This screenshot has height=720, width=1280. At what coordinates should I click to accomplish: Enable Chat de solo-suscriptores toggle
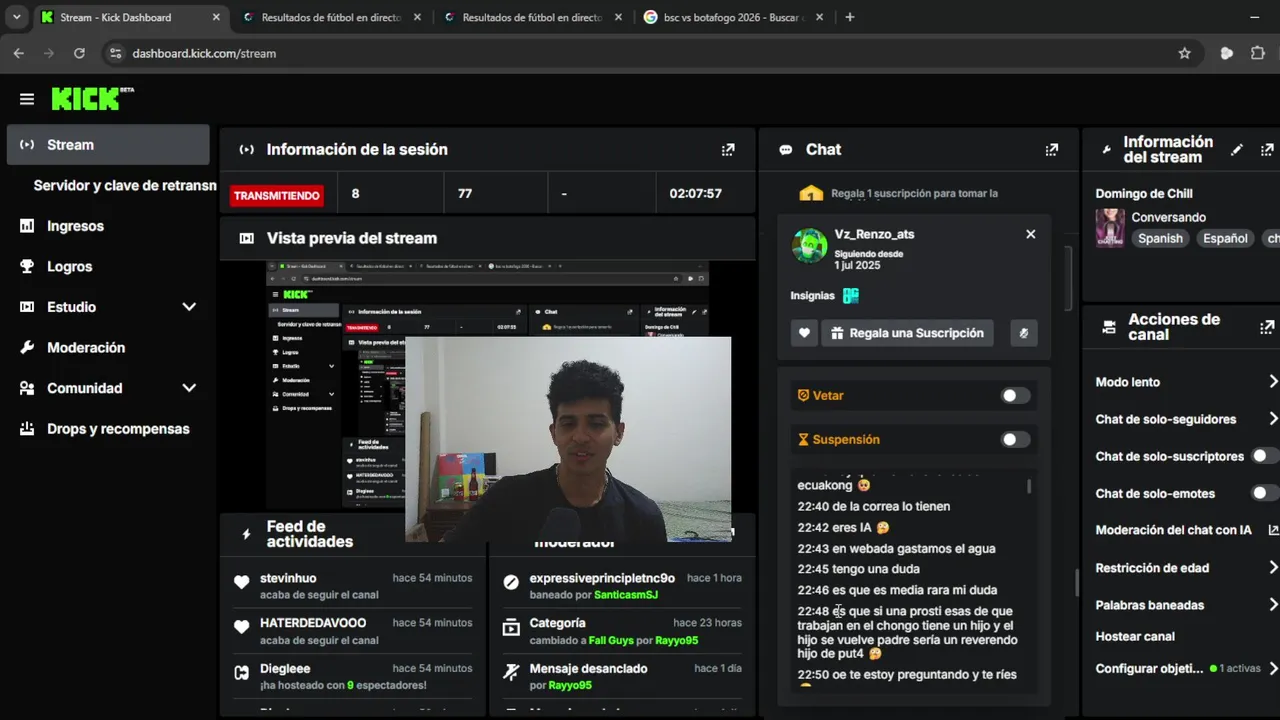point(1266,456)
